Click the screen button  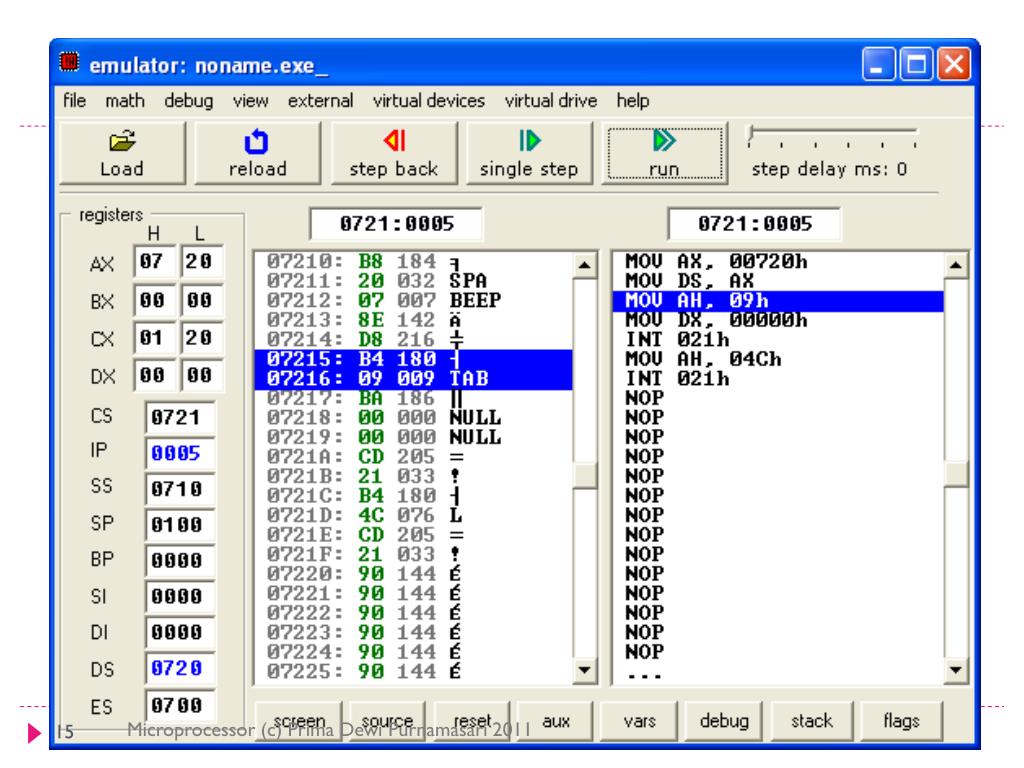[x=299, y=721]
